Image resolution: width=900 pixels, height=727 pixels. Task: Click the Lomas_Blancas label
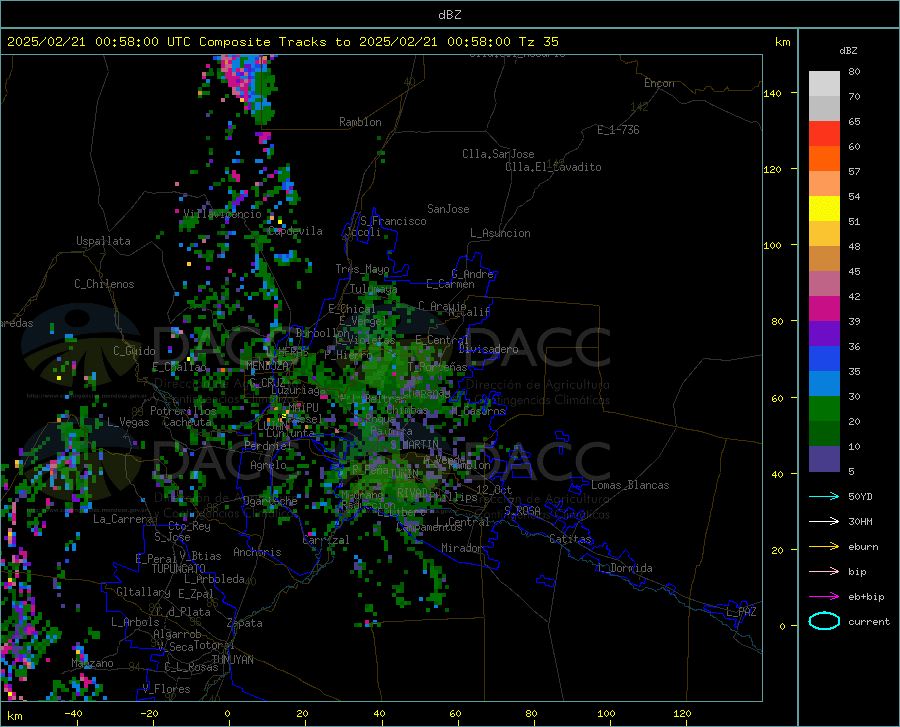pos(630,485)
